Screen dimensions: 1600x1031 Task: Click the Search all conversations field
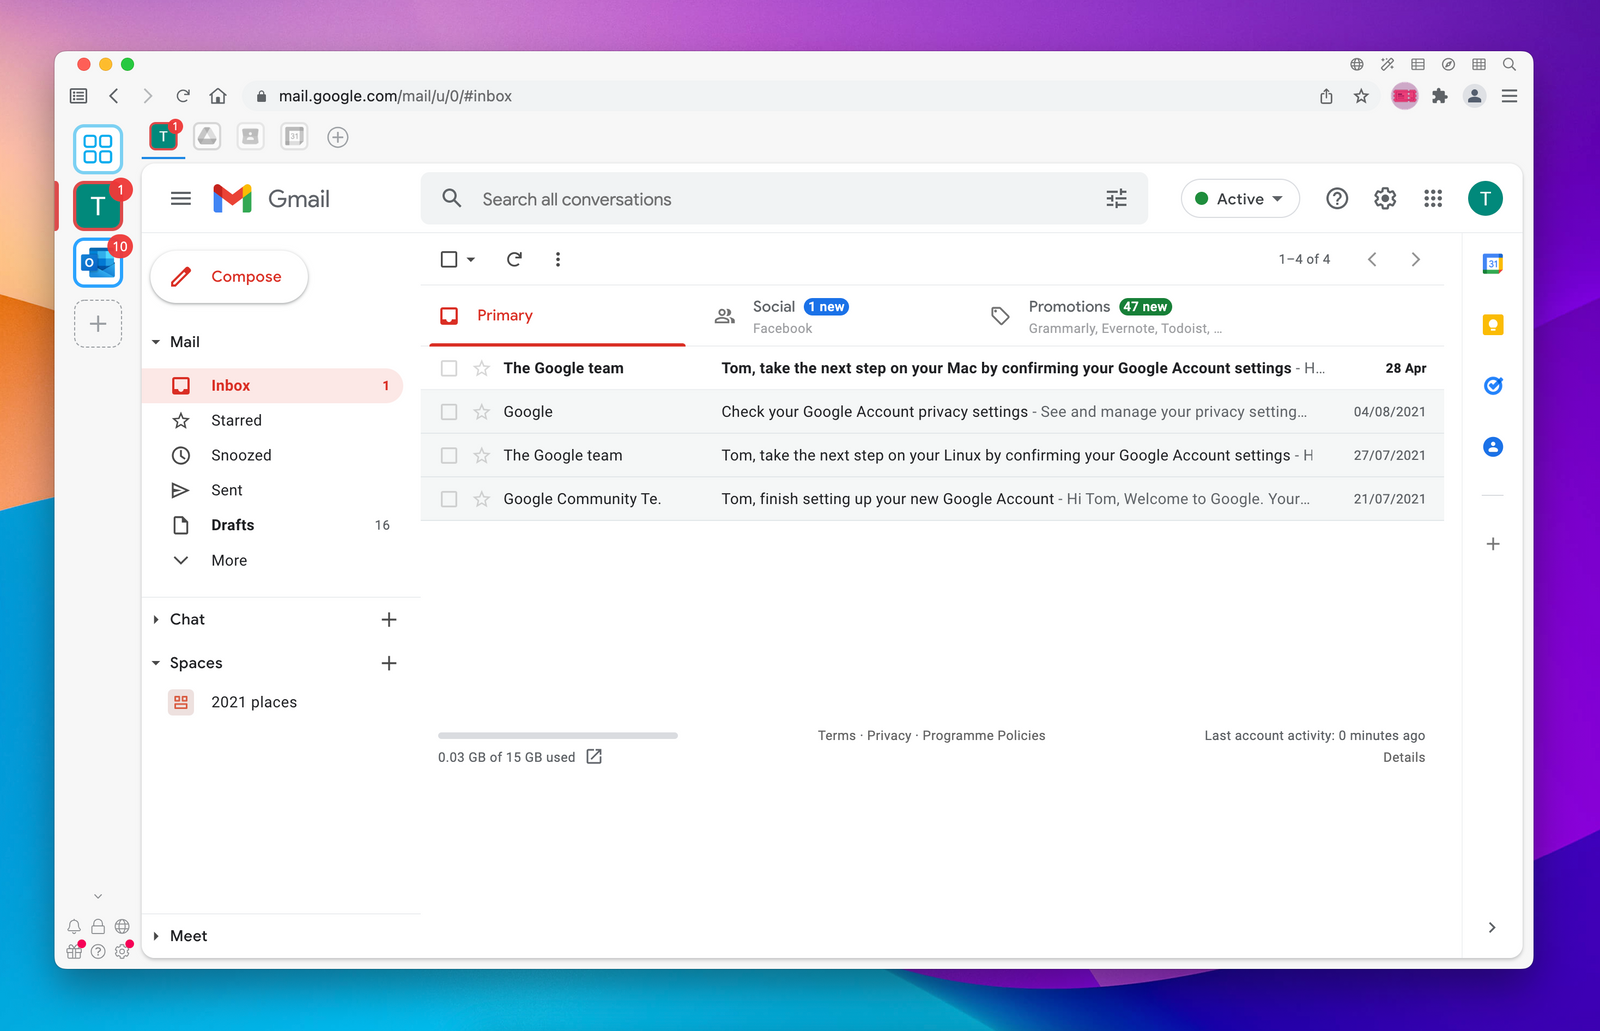click(x=784, y=199)
